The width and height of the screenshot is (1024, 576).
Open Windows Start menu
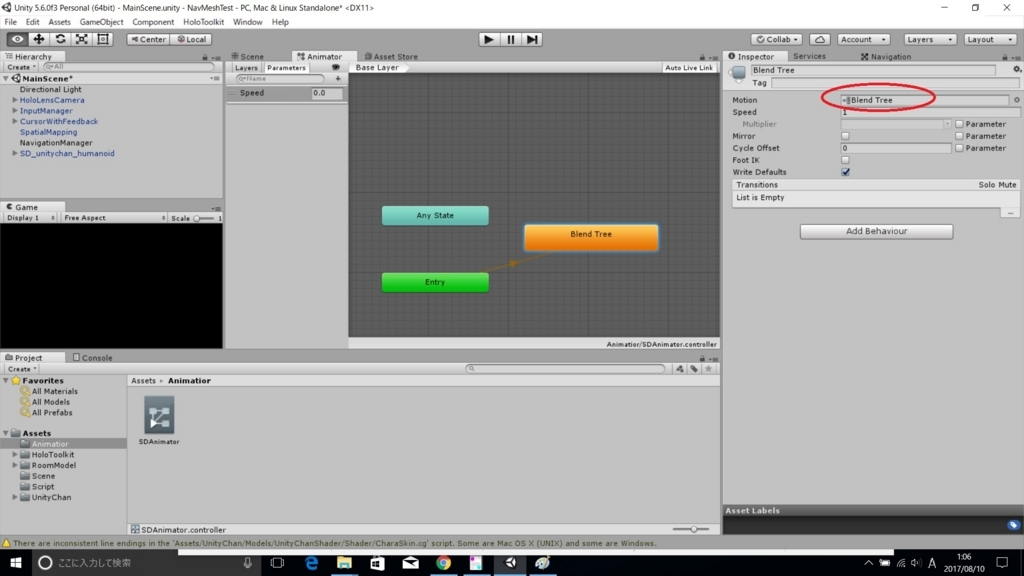pyautogui.click(x=16, y=562)
